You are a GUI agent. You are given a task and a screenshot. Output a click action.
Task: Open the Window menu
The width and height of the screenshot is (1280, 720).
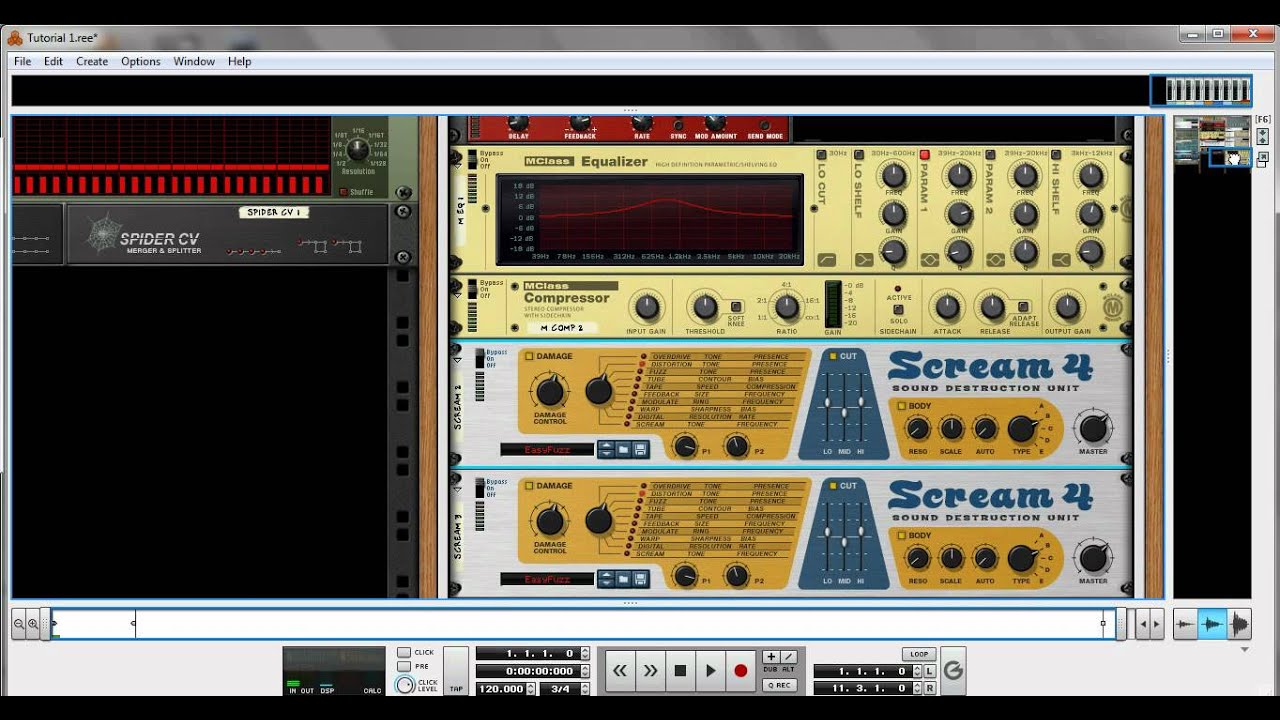(194, 61)
